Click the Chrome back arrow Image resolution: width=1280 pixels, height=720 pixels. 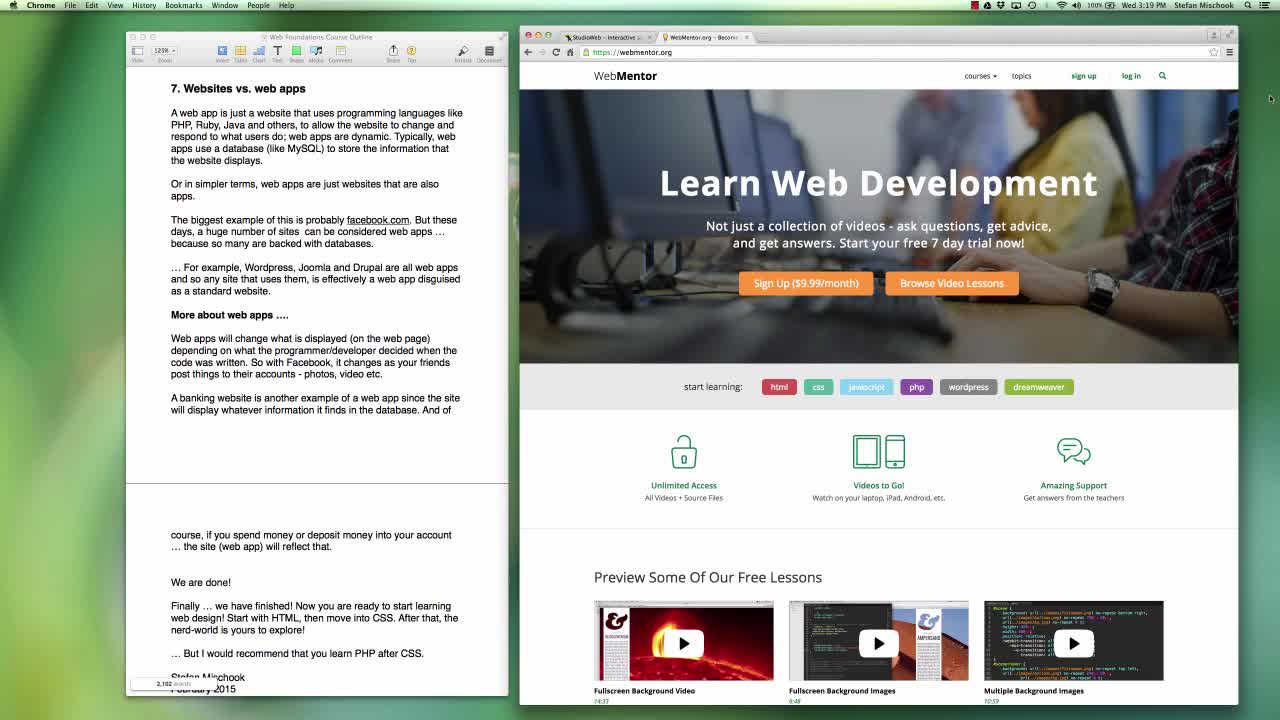click(x=528, y=52)
